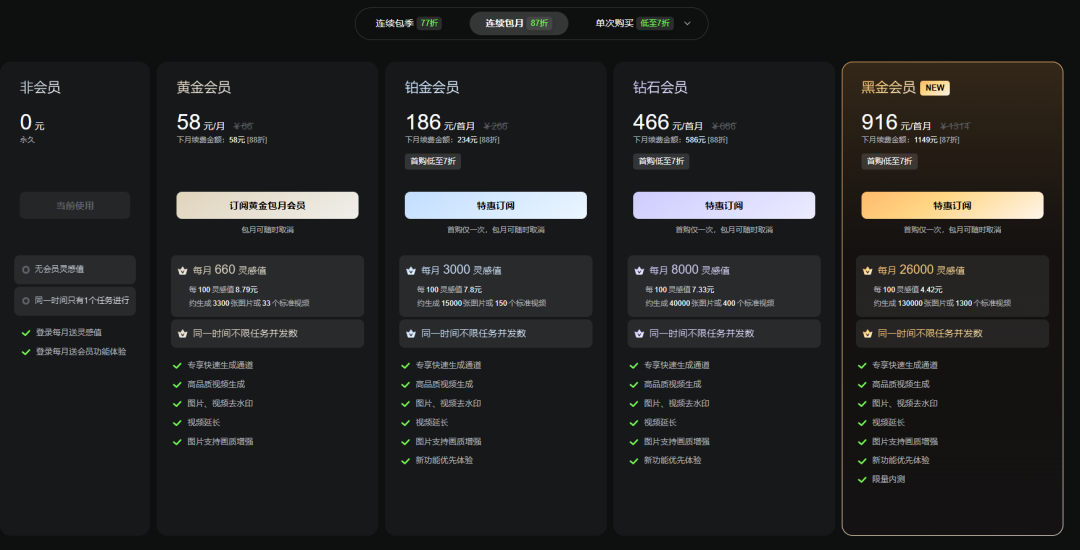This screenshot has width=1080, height=550.
Task: Select circle beside 同一时间只有1个任务进行
Action: coord(26,300)
